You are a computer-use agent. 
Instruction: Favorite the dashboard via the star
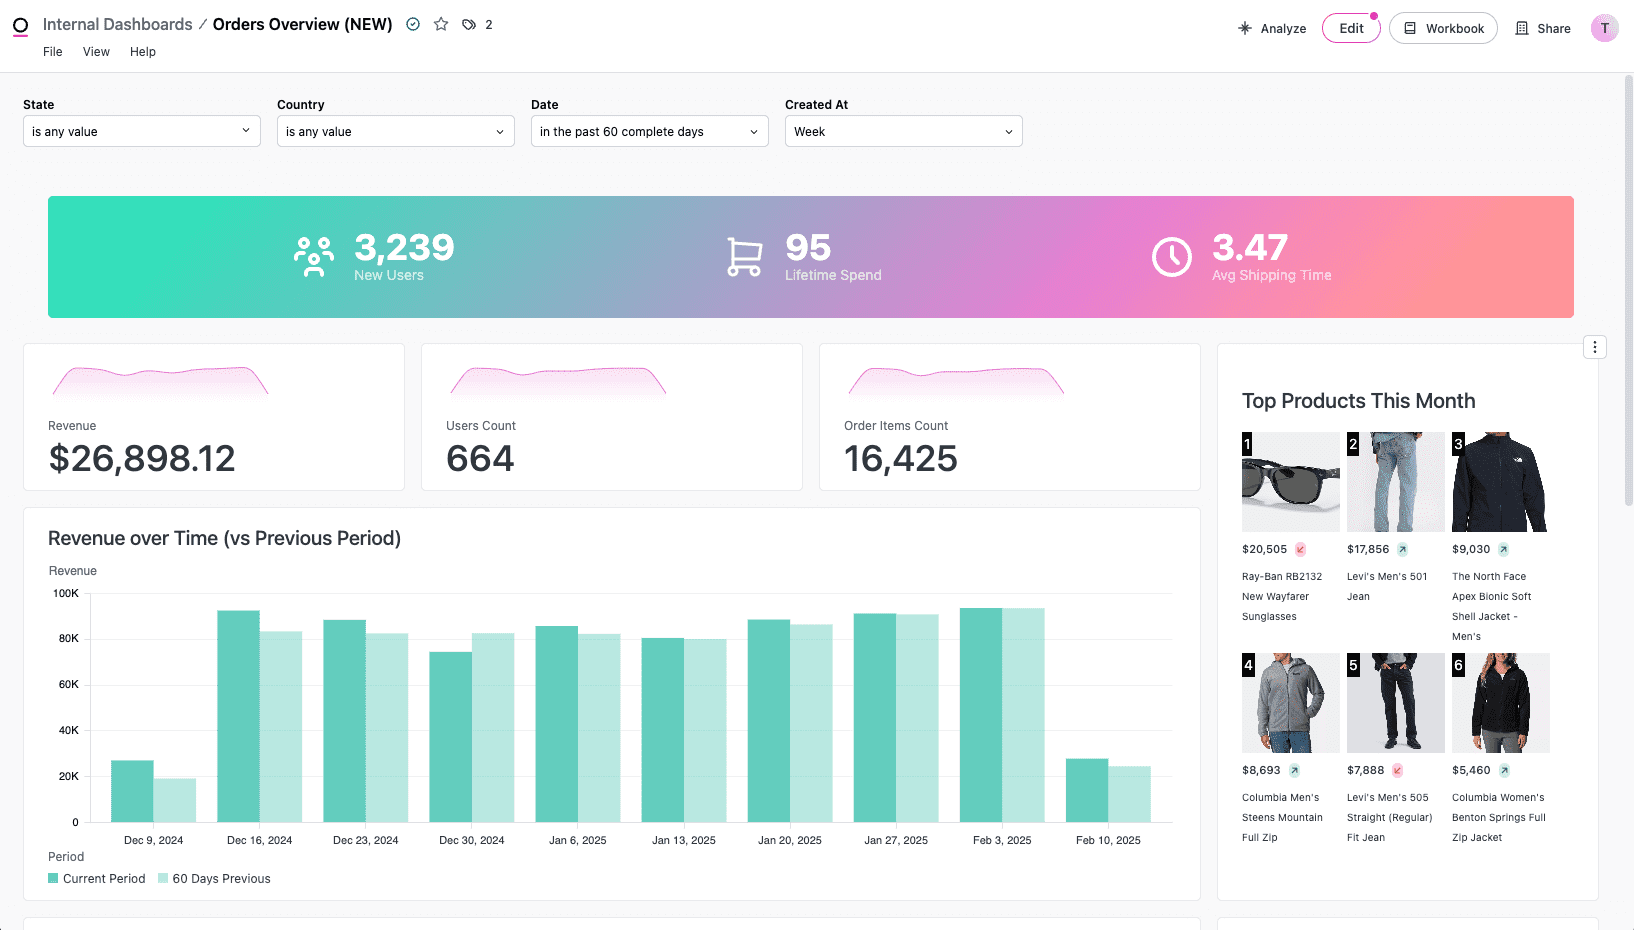point(440,24)
